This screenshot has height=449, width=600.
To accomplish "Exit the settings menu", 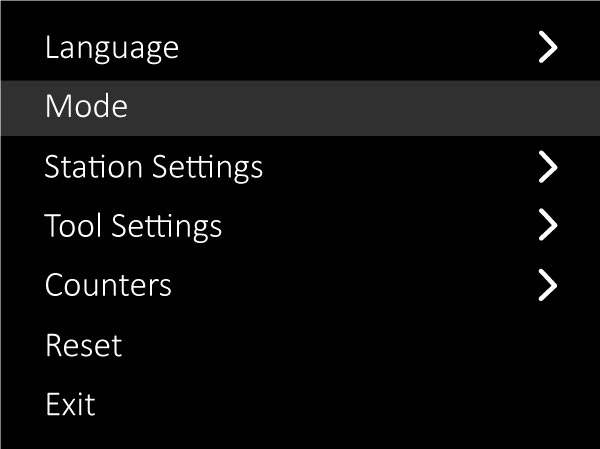I will pos(70,404).
